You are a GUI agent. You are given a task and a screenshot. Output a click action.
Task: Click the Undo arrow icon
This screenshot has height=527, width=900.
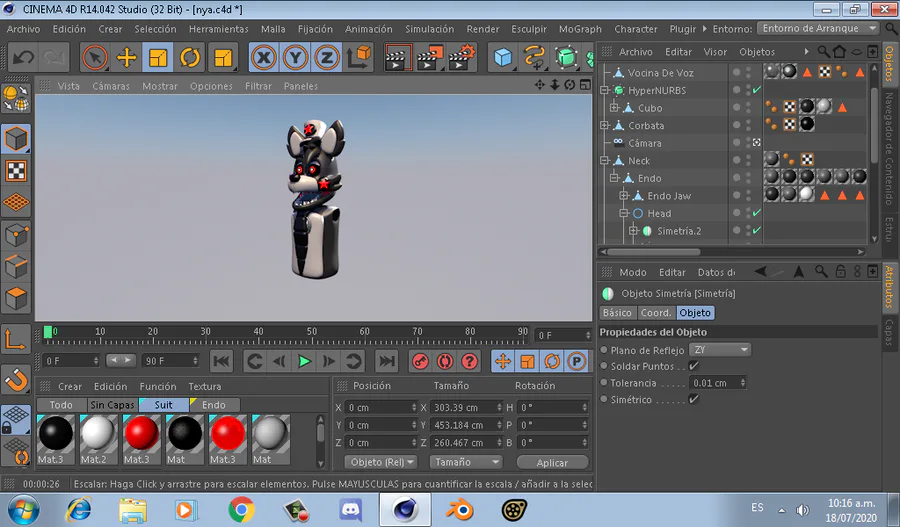(23, 57)
